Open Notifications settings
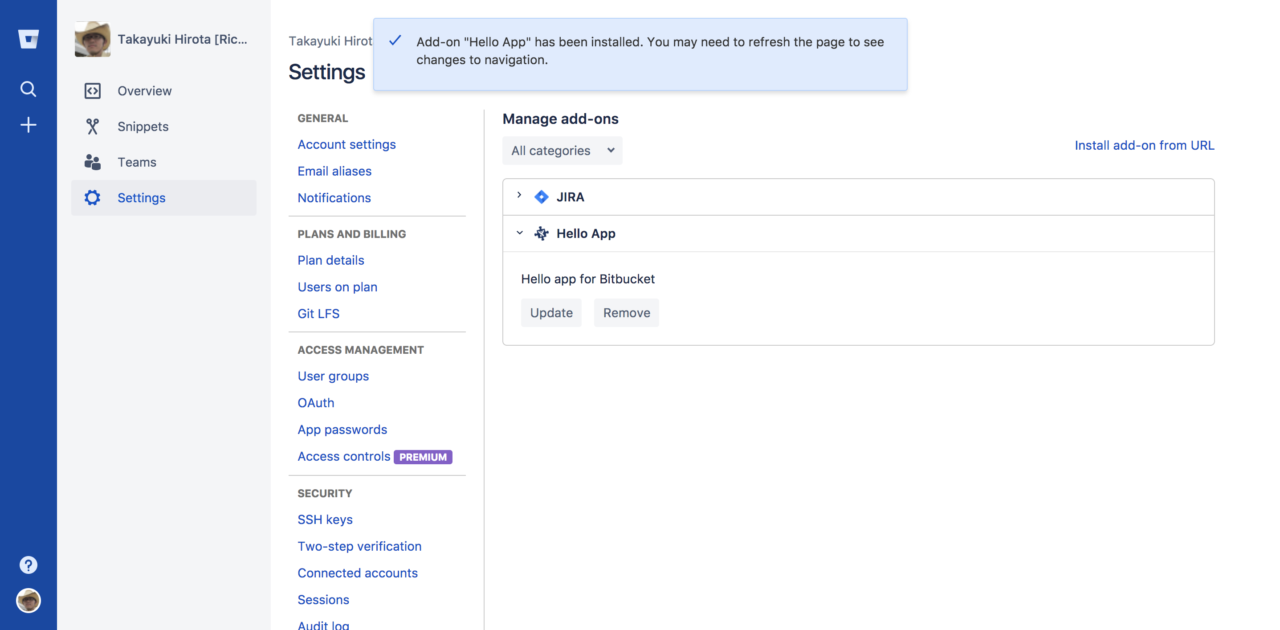 coord(334,198)
